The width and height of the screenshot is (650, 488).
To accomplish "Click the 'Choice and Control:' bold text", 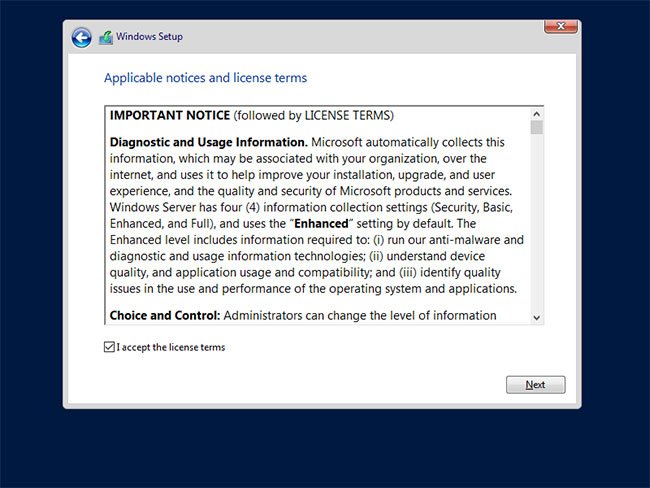I will point(165,316).
